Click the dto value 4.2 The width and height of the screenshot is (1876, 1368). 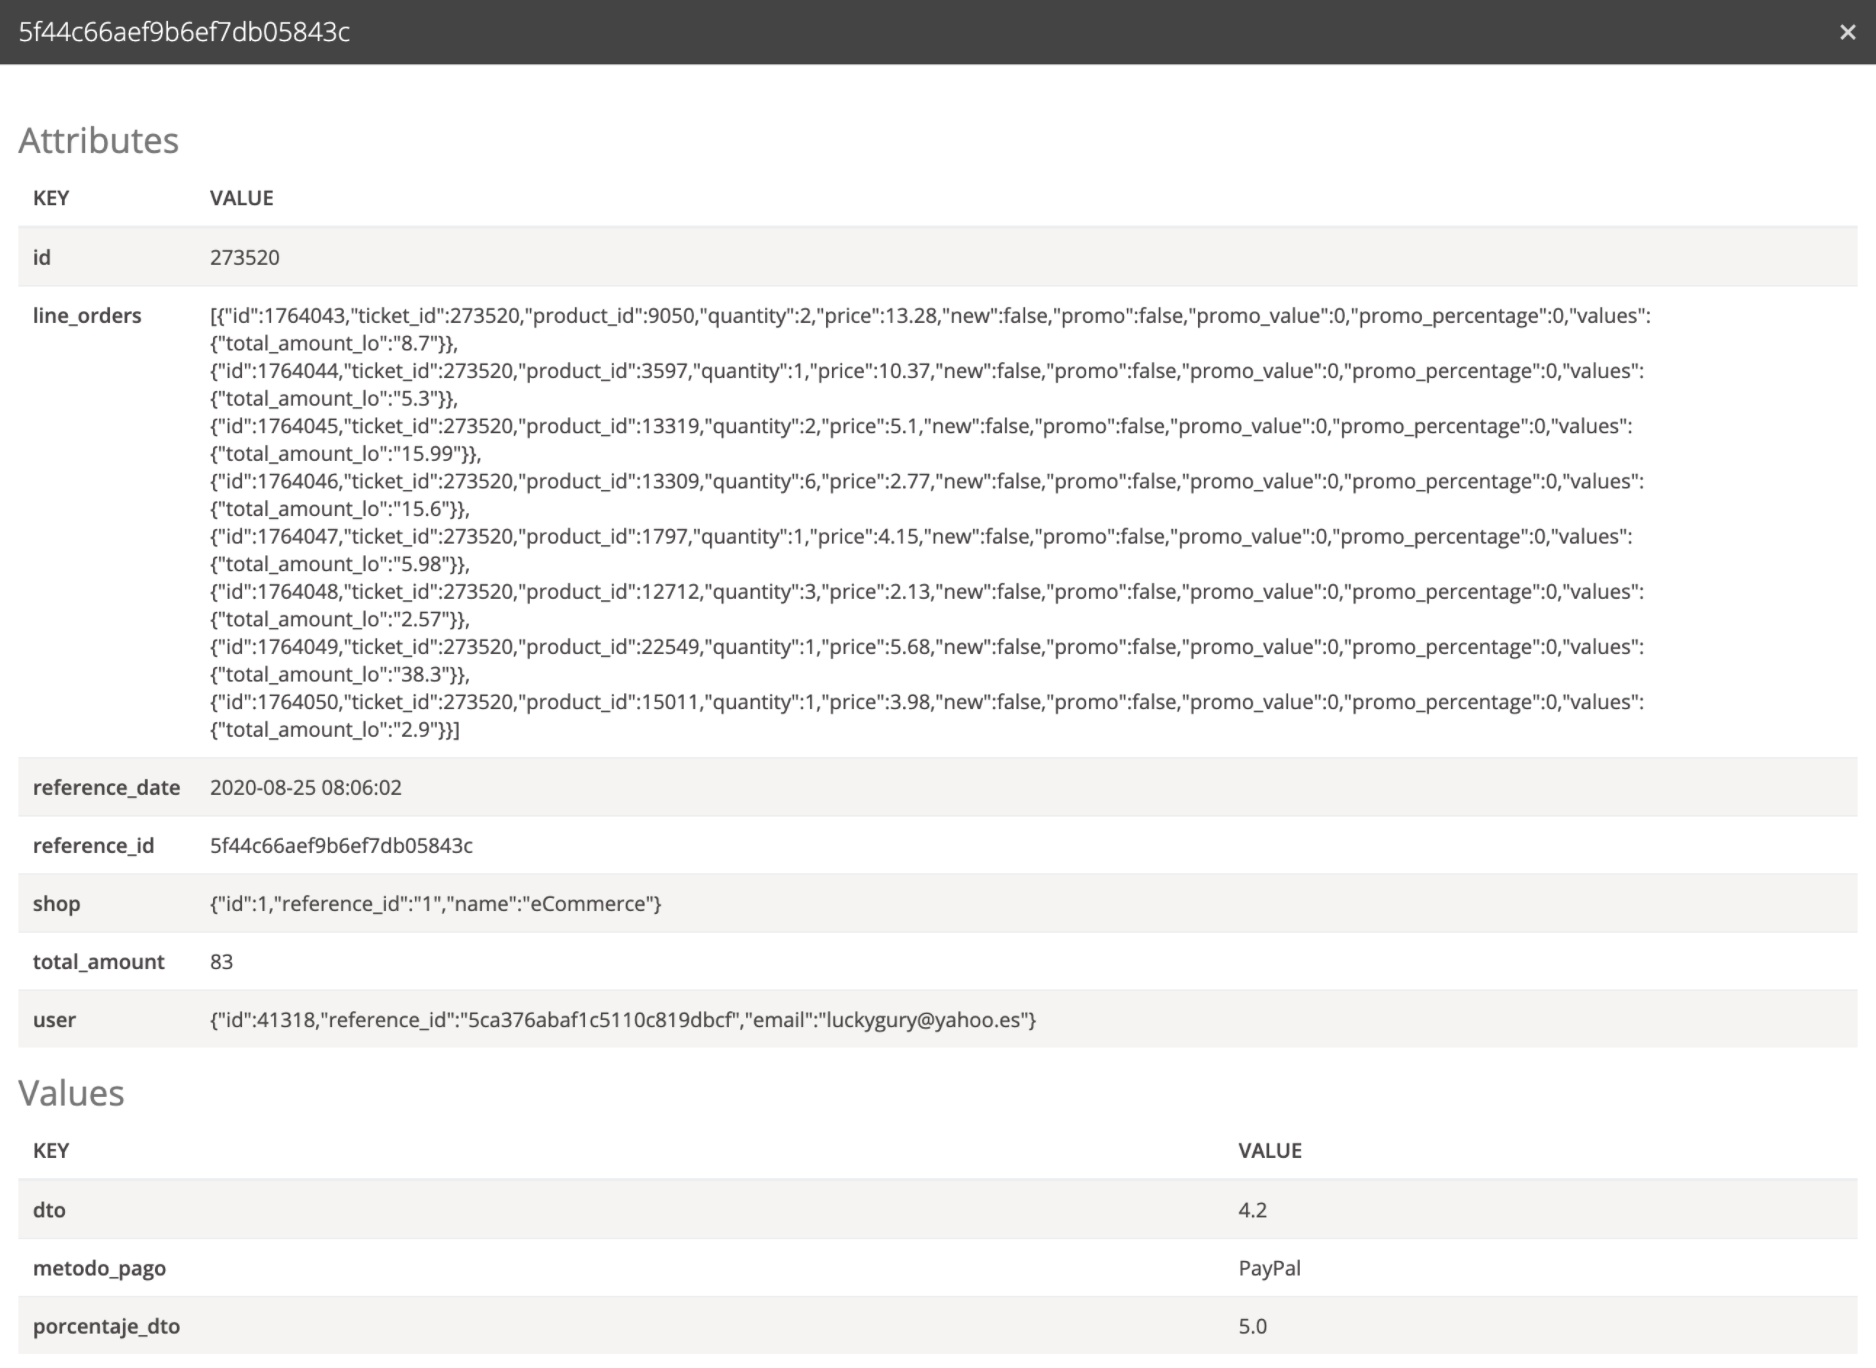pos(1252,1209)
